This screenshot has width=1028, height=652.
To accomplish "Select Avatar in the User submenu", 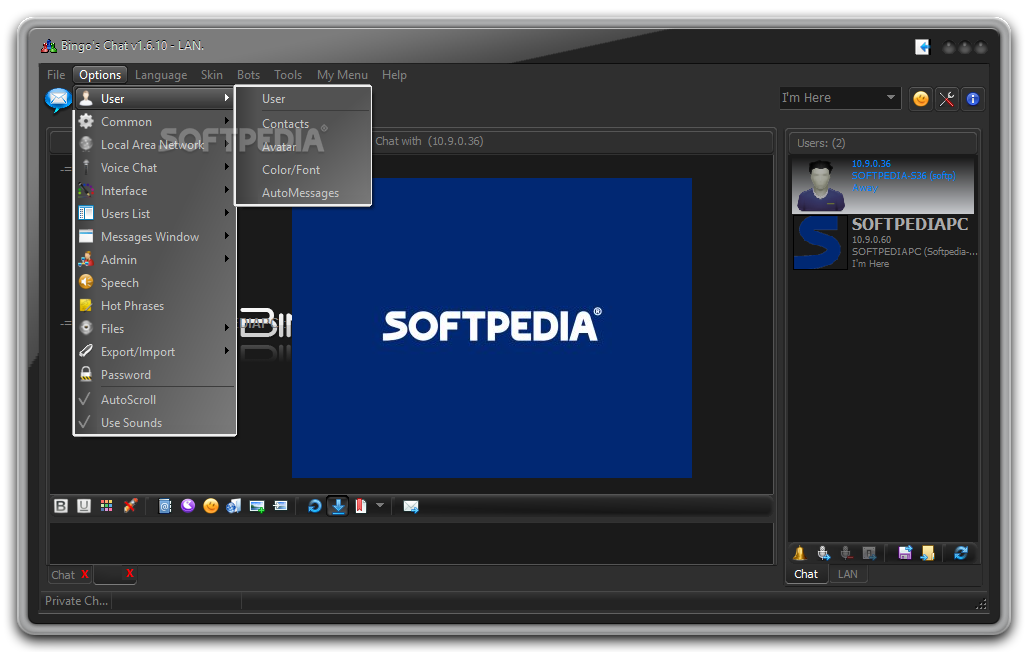I will click(x=303, y=146).
